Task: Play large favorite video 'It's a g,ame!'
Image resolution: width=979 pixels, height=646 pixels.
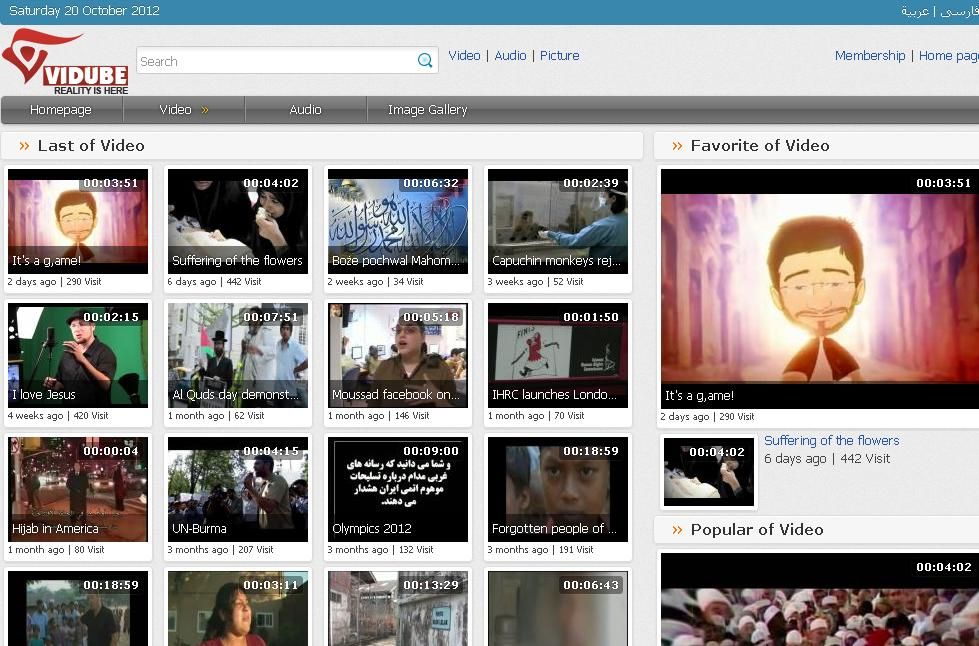Action: tap(819, 288)
